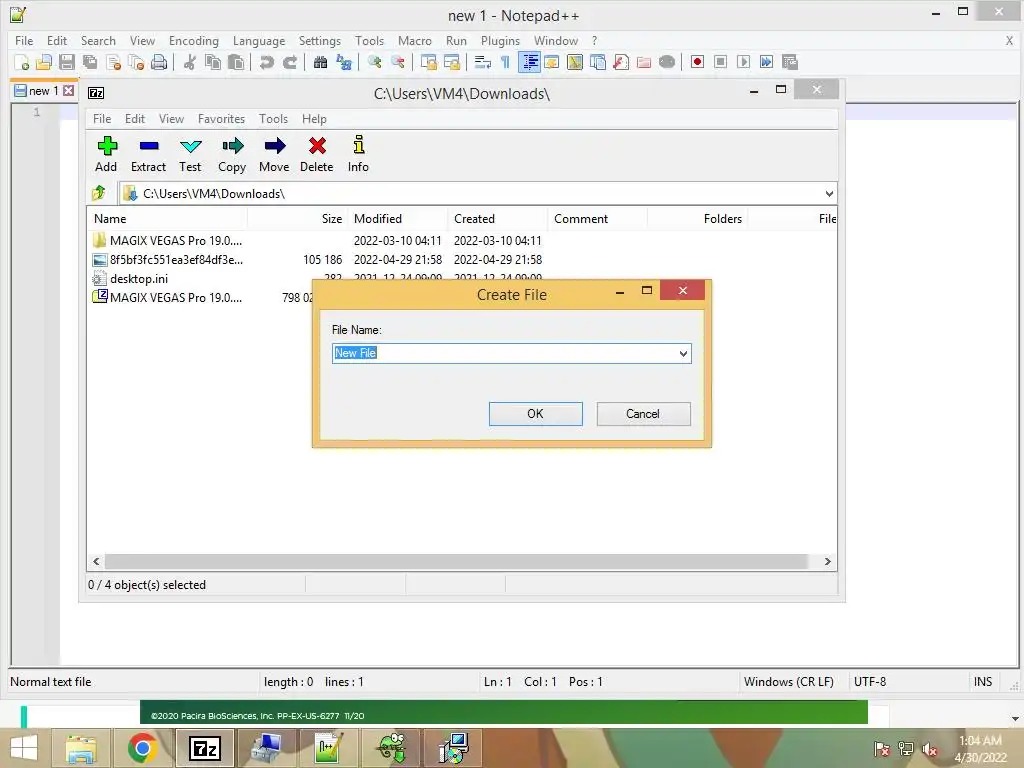
Task: Click the Undo icon in Notepad++ toolbar
Action: pos(266,62)
